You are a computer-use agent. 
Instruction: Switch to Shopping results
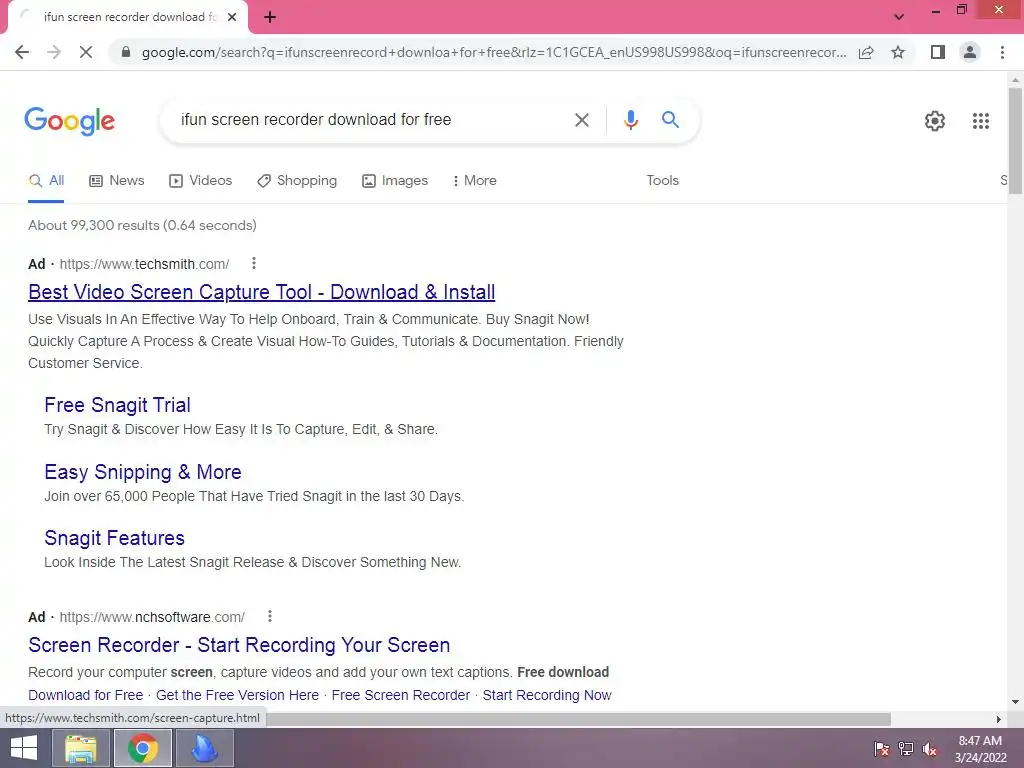tap(297, 181)
